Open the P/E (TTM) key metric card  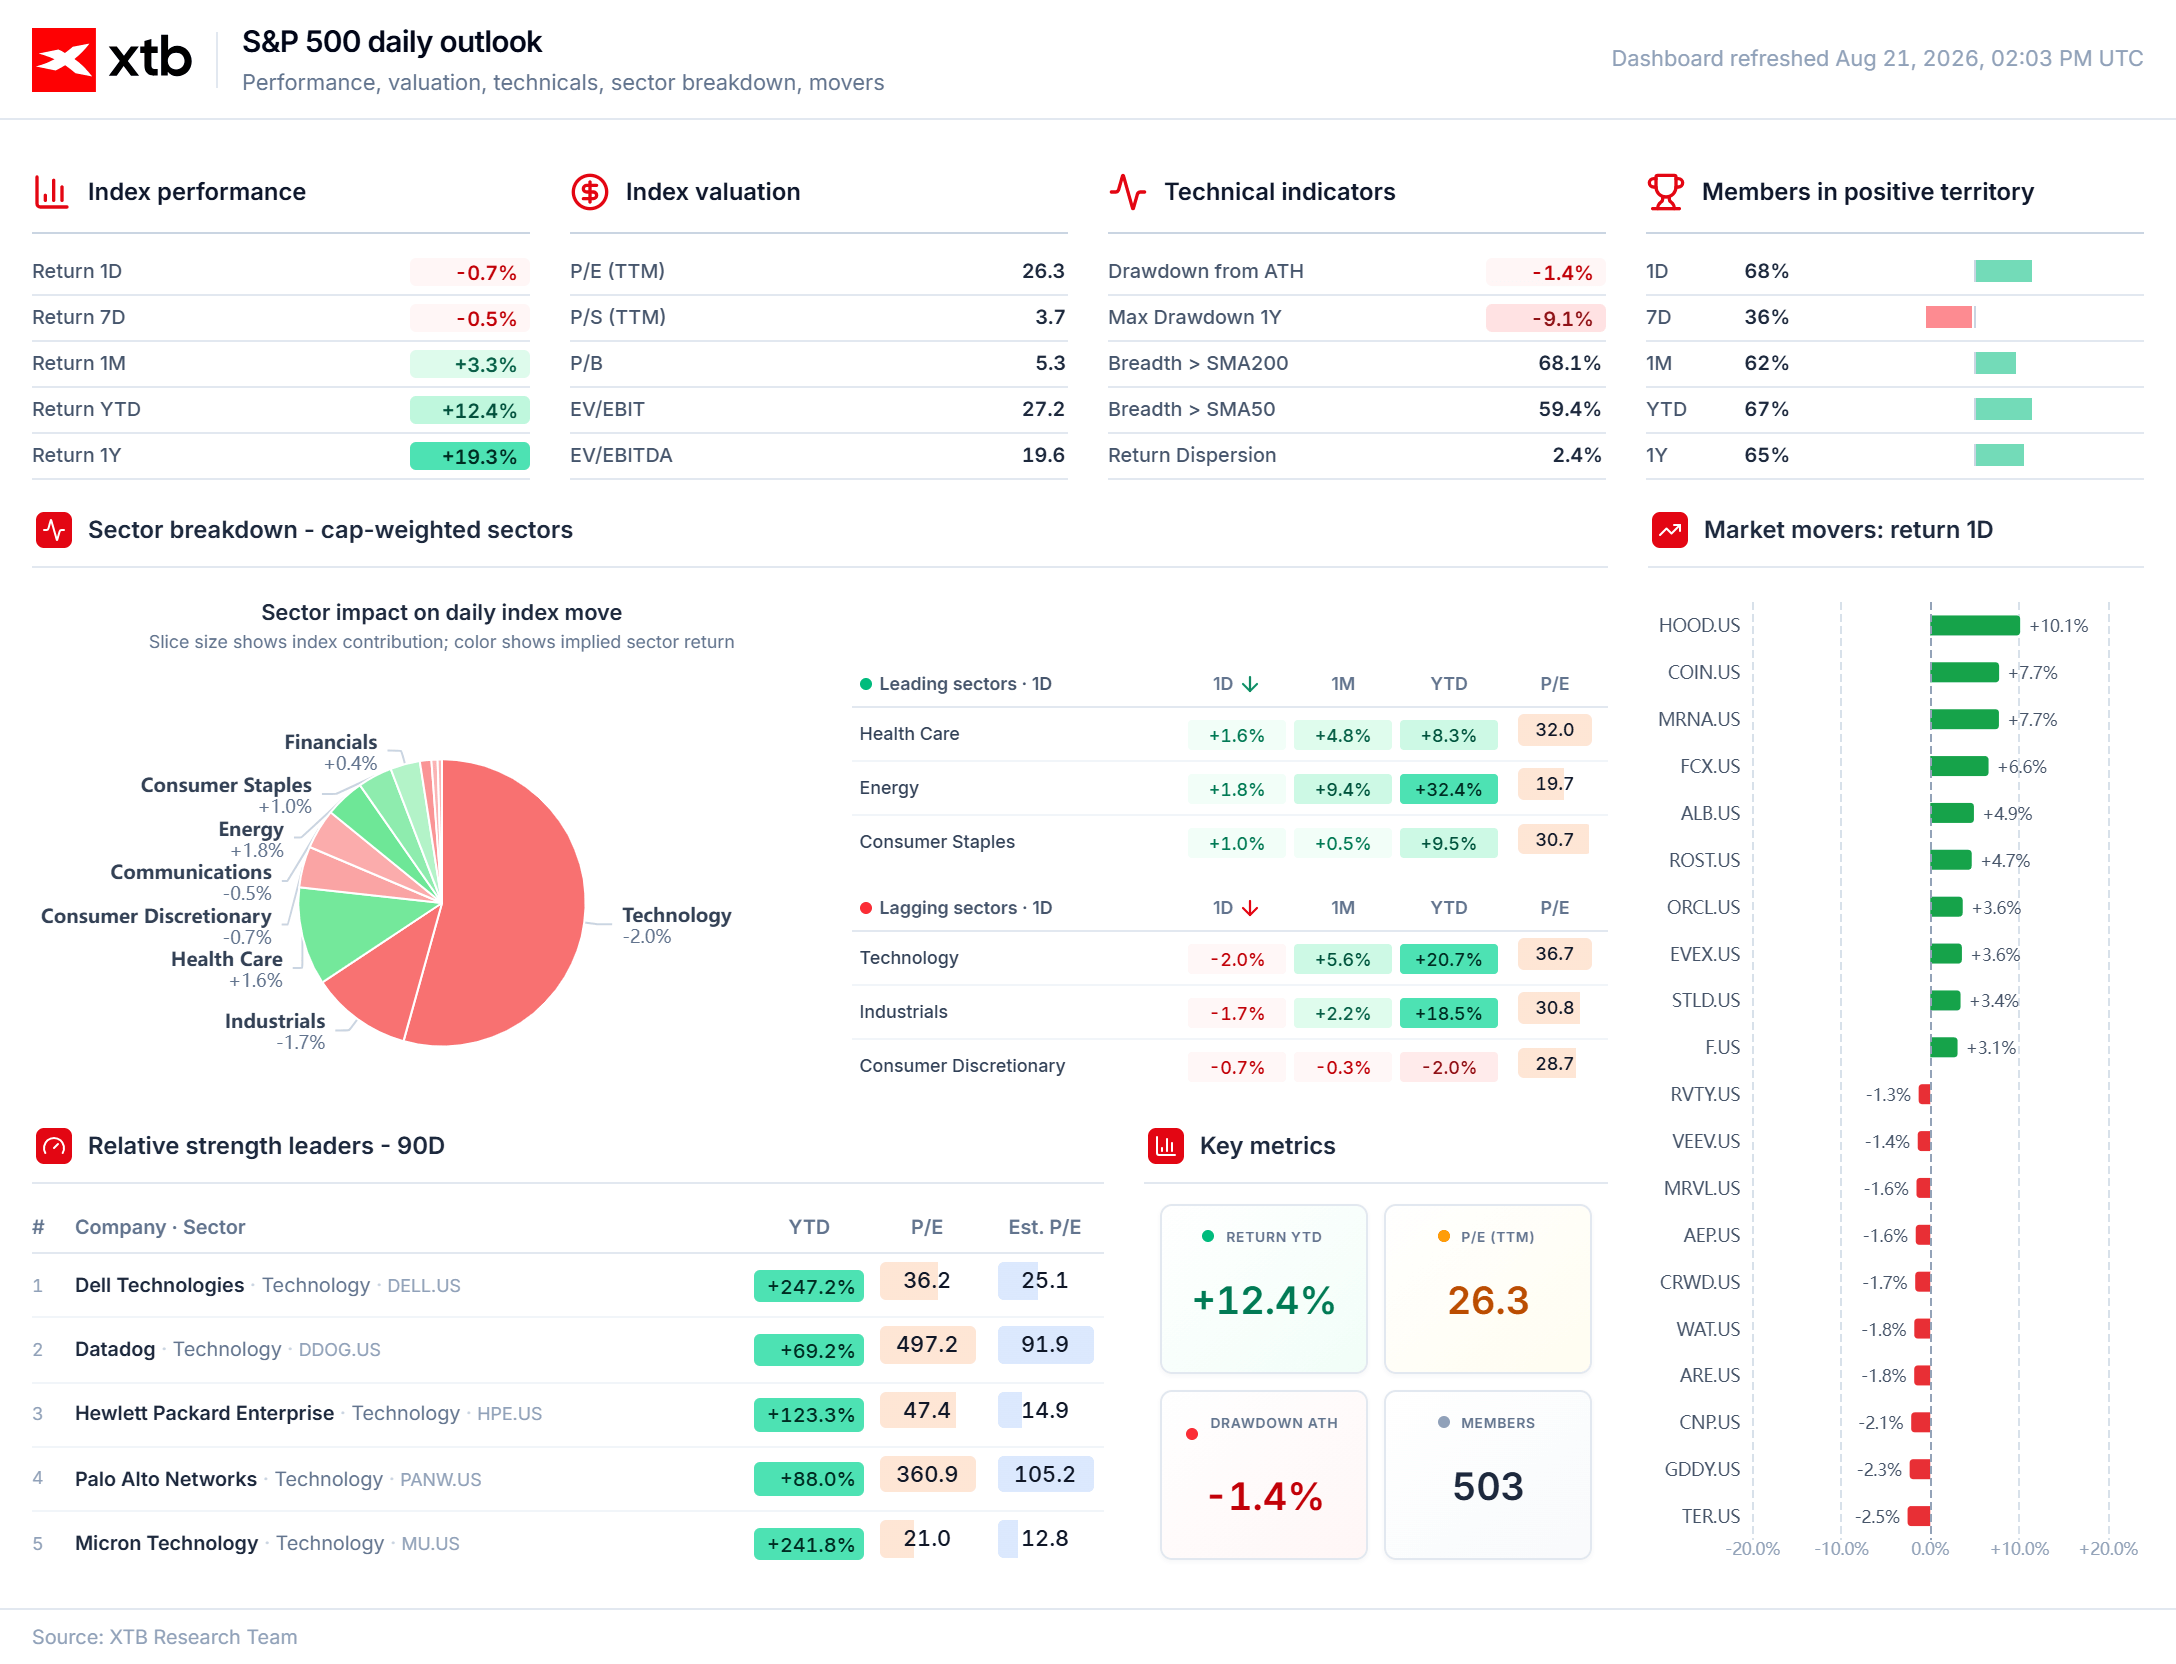tap(1488, 1289)
